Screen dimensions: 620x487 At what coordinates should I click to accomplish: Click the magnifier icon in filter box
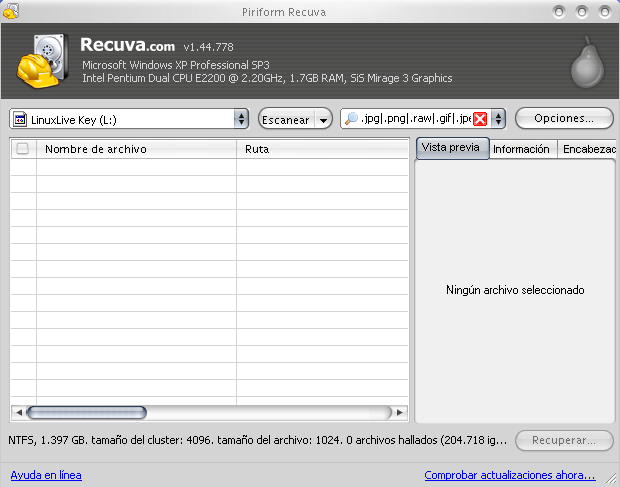click(351, 118)
